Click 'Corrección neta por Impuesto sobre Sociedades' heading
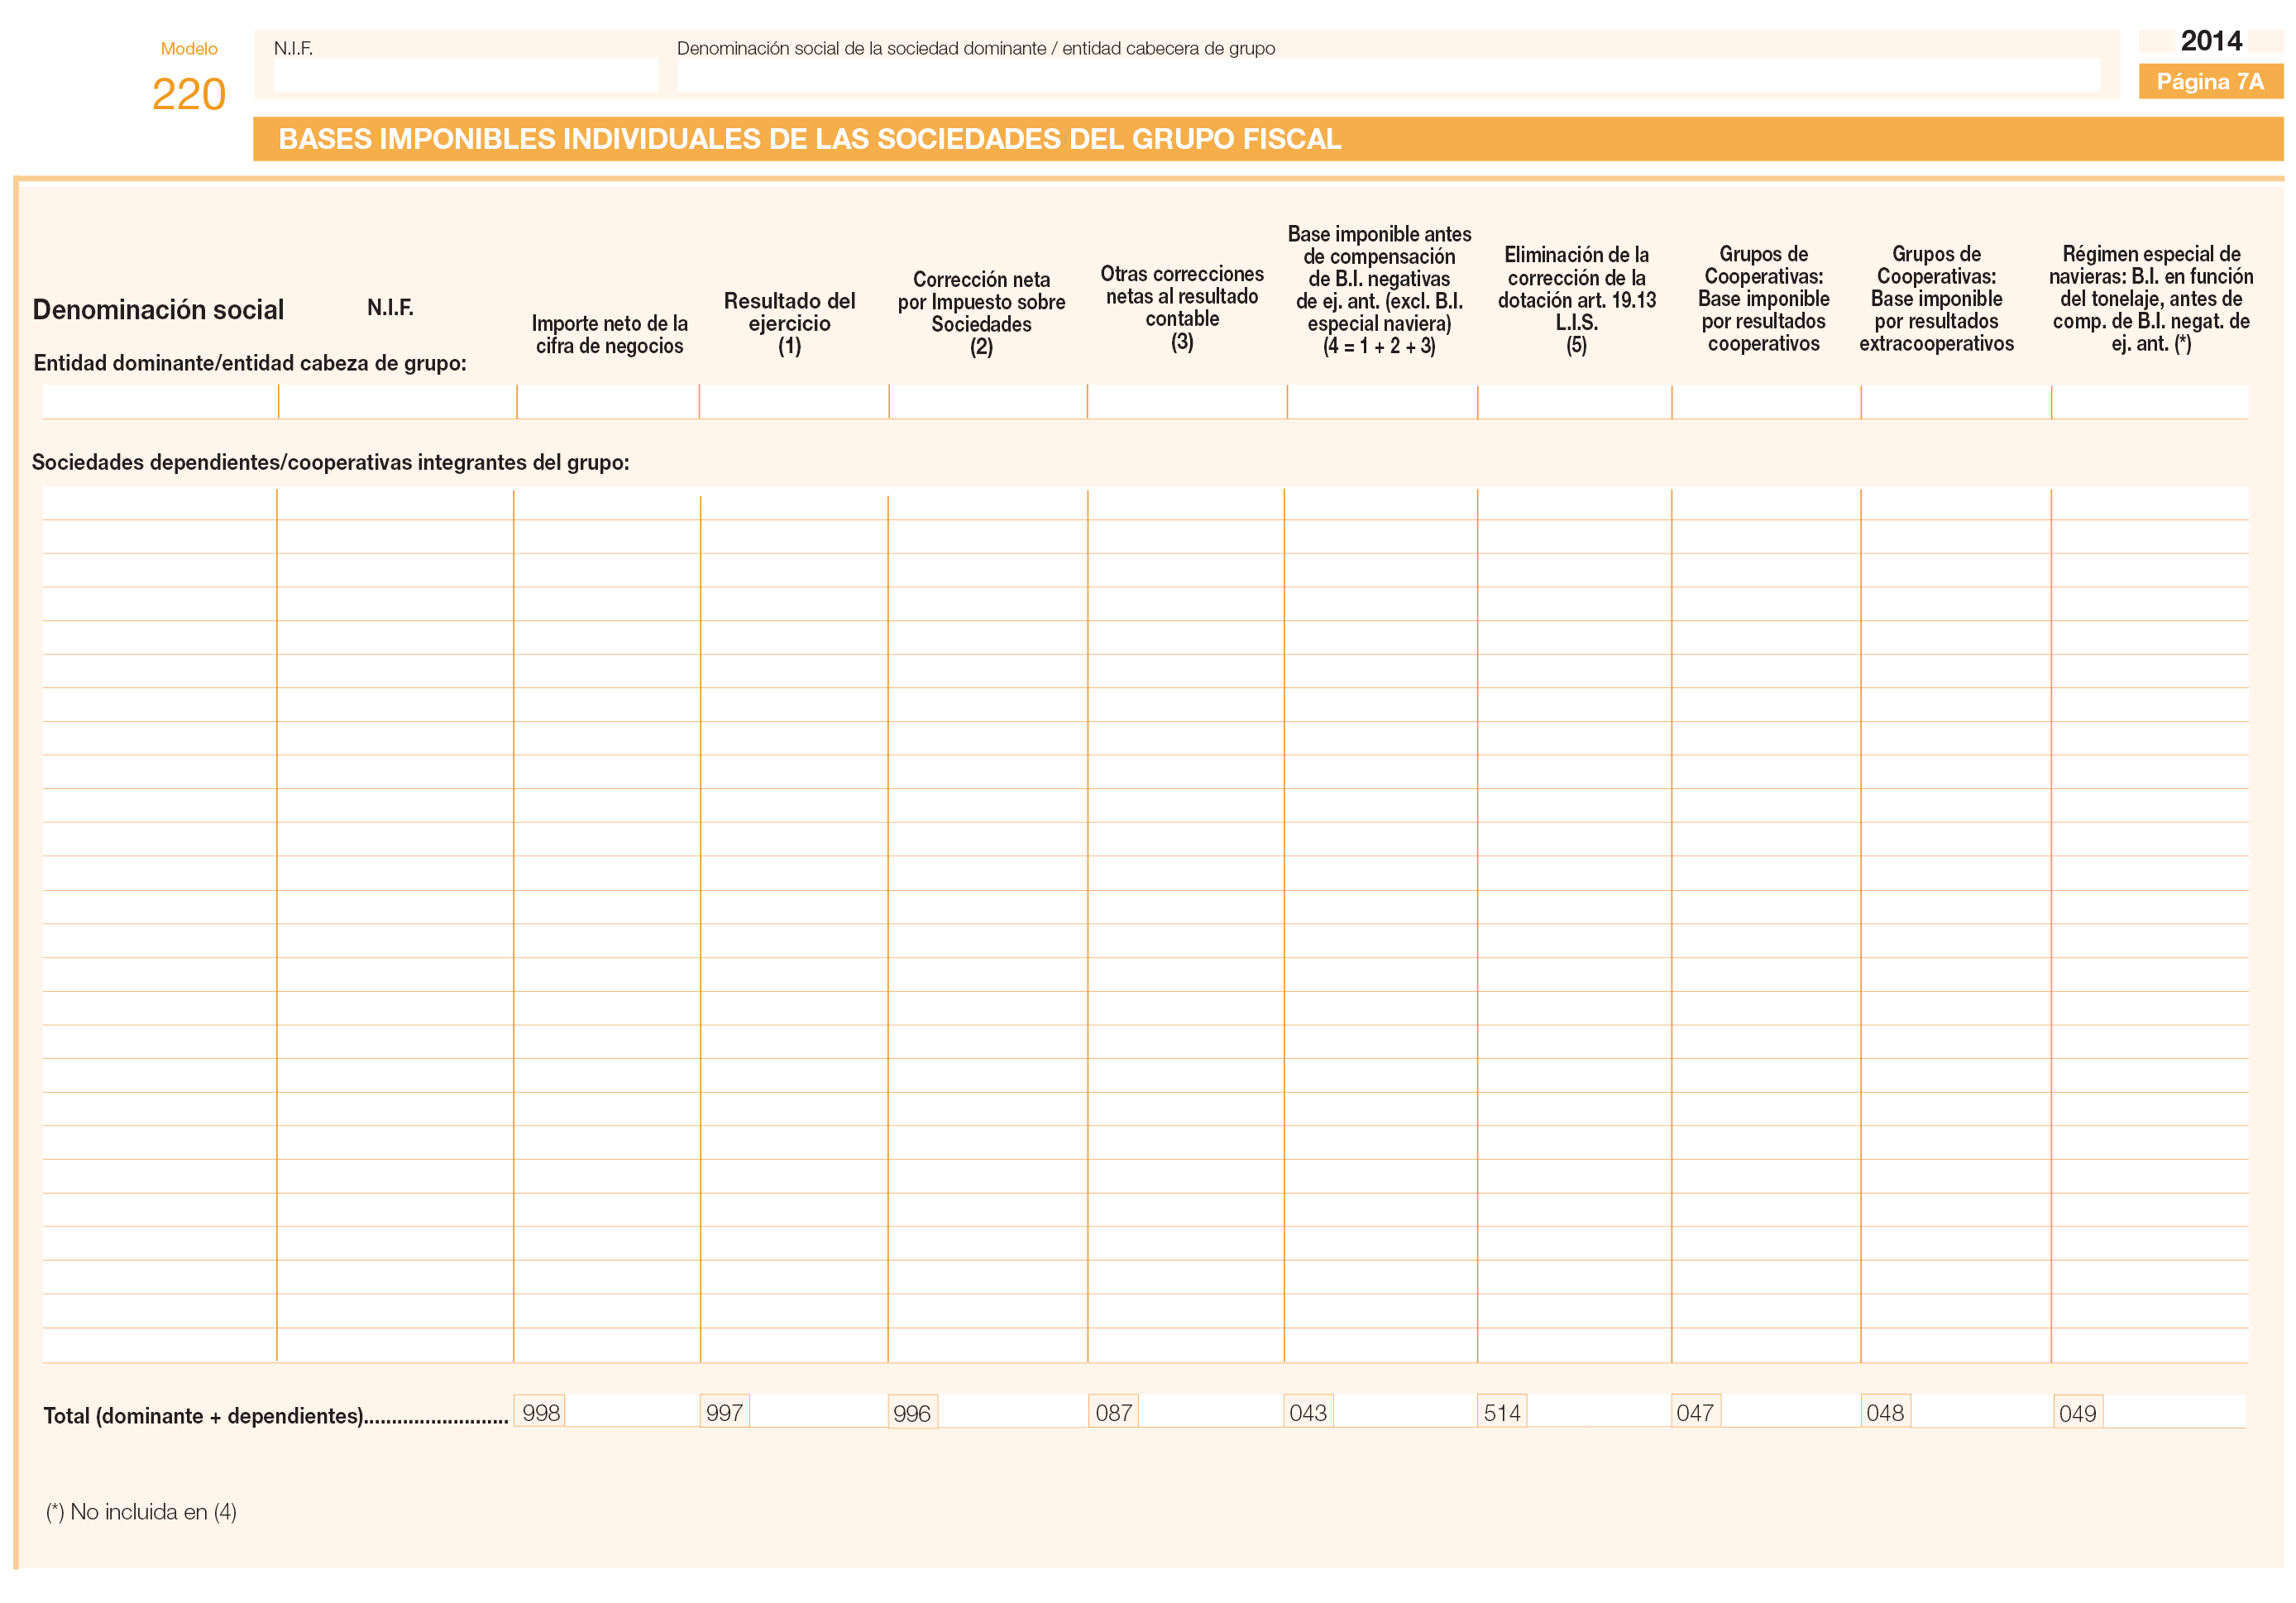The height and width of the screenshot is (1603, 2296). [x=981, y=313]
